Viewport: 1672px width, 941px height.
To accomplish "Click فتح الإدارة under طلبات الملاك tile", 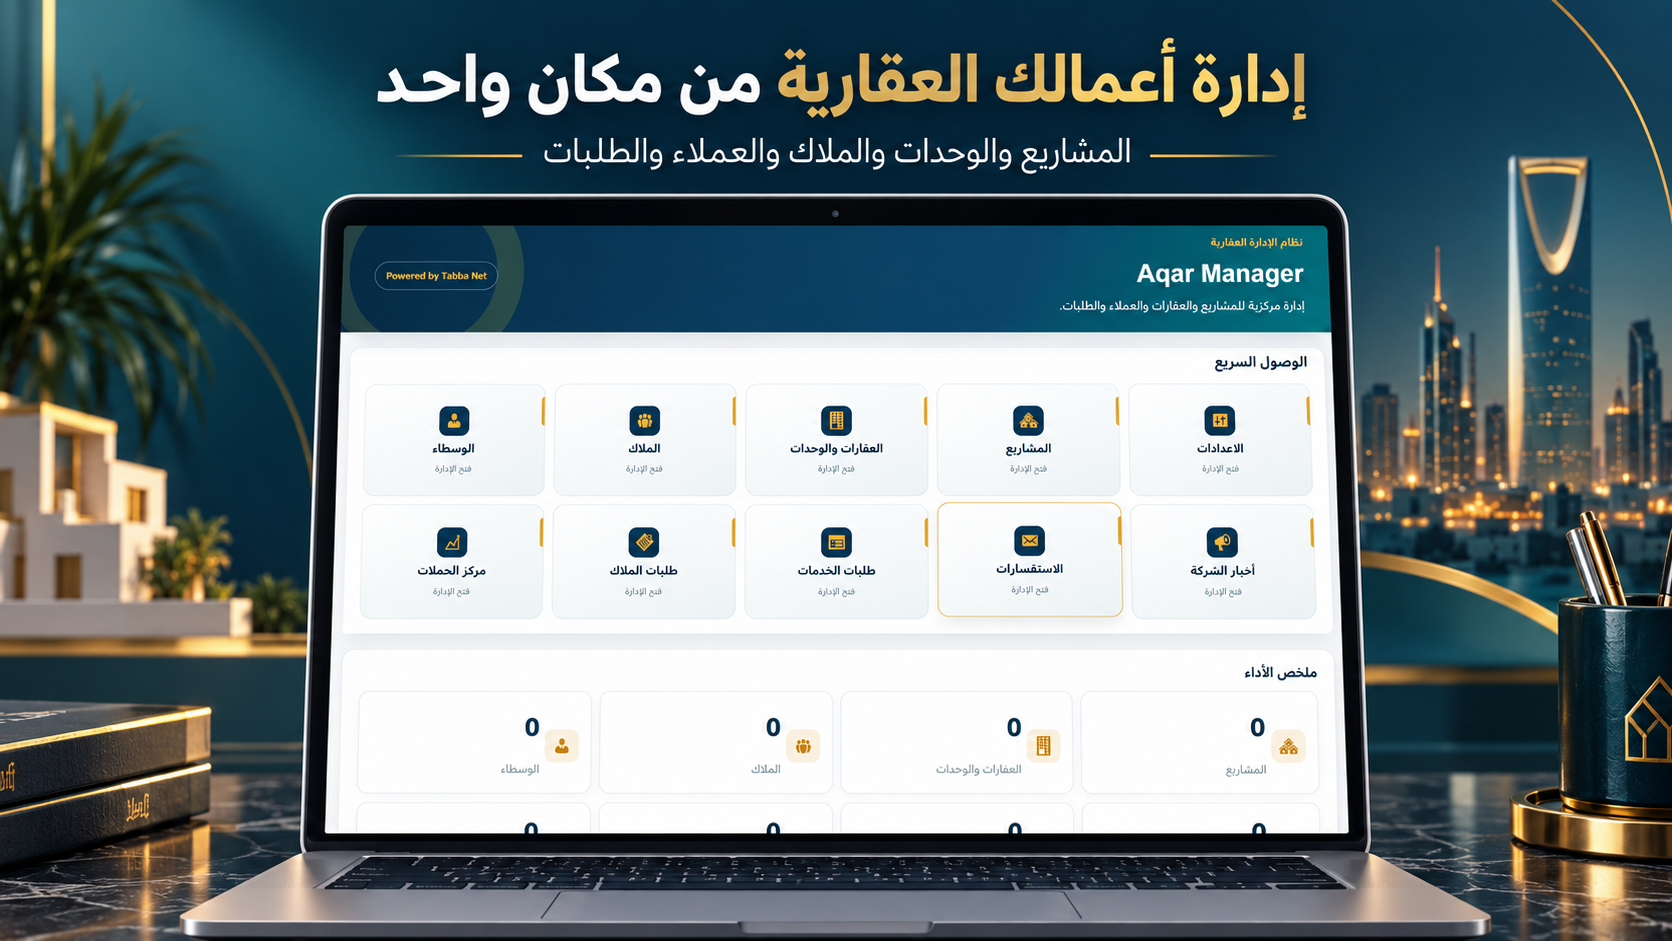I will (643, 592).
